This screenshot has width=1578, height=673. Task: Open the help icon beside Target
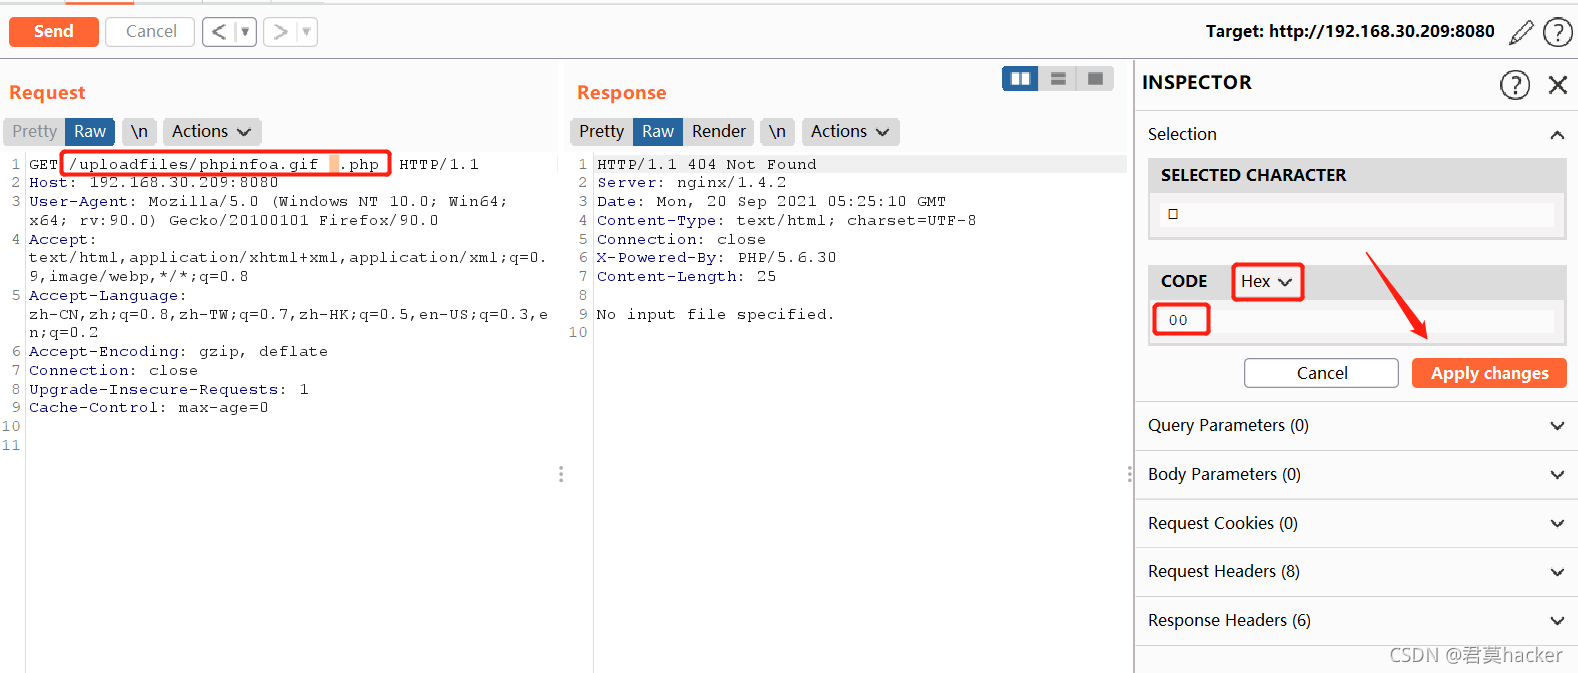(1558, 32)
